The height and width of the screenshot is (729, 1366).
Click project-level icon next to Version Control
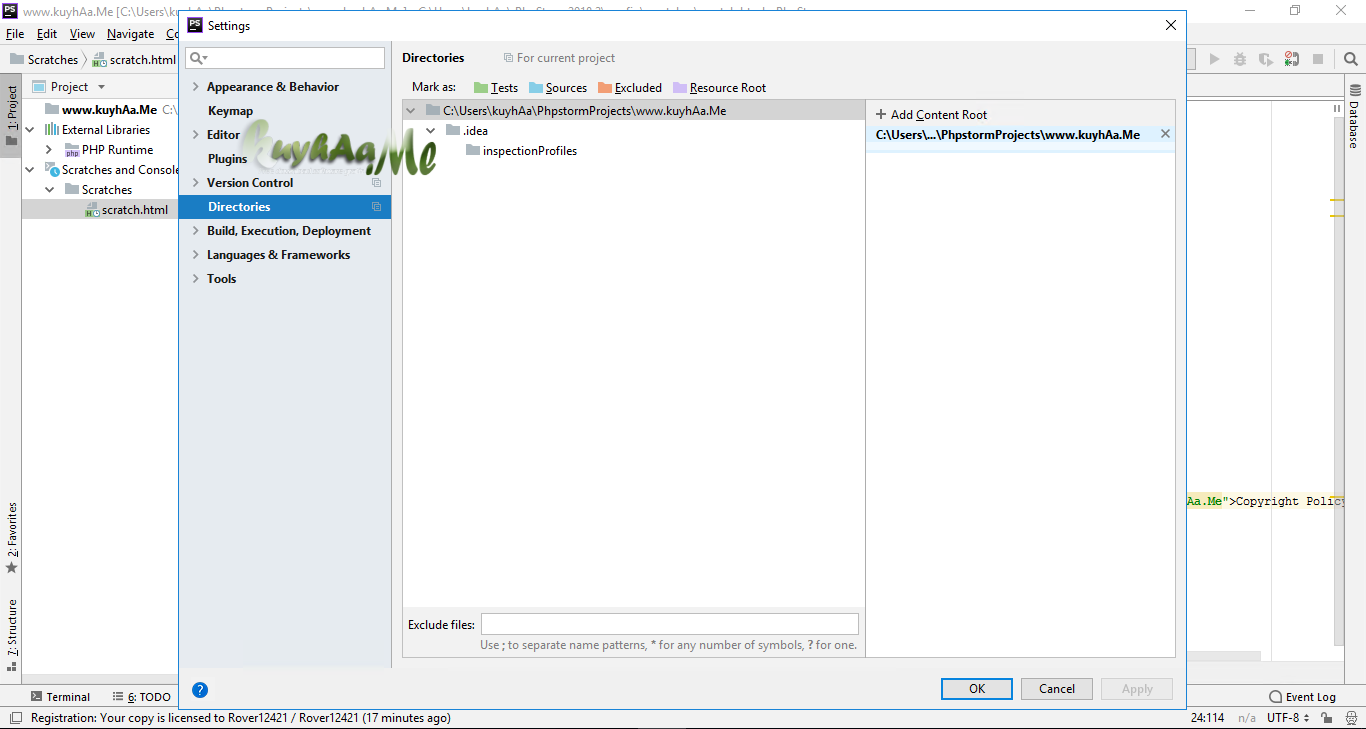tap(376, 183)
